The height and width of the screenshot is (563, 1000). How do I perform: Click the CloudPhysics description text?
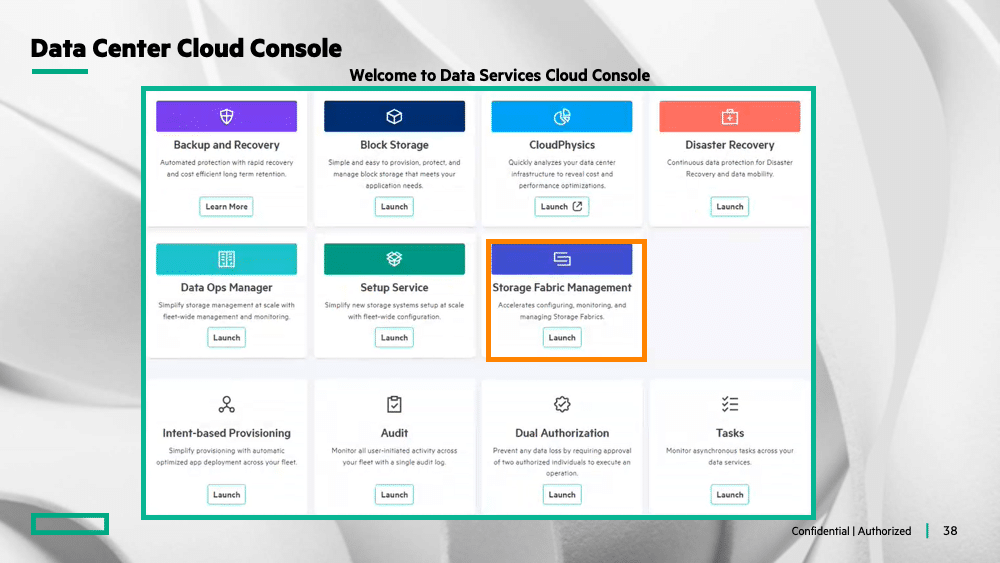tap(562, 174)
